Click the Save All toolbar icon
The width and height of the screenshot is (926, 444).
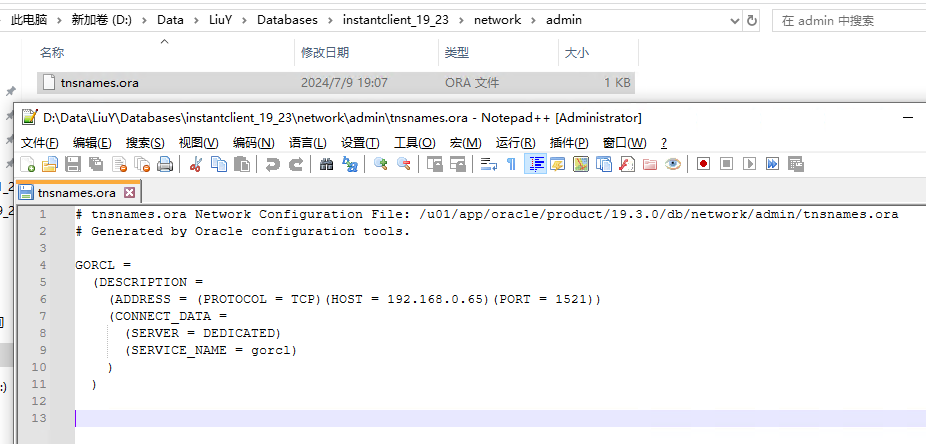coord(96,164)
